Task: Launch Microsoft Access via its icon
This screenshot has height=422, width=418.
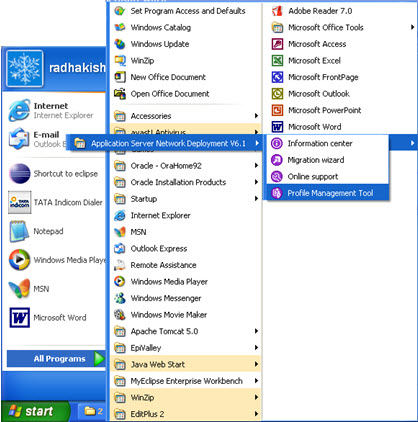Action: (x=277, y=44)
